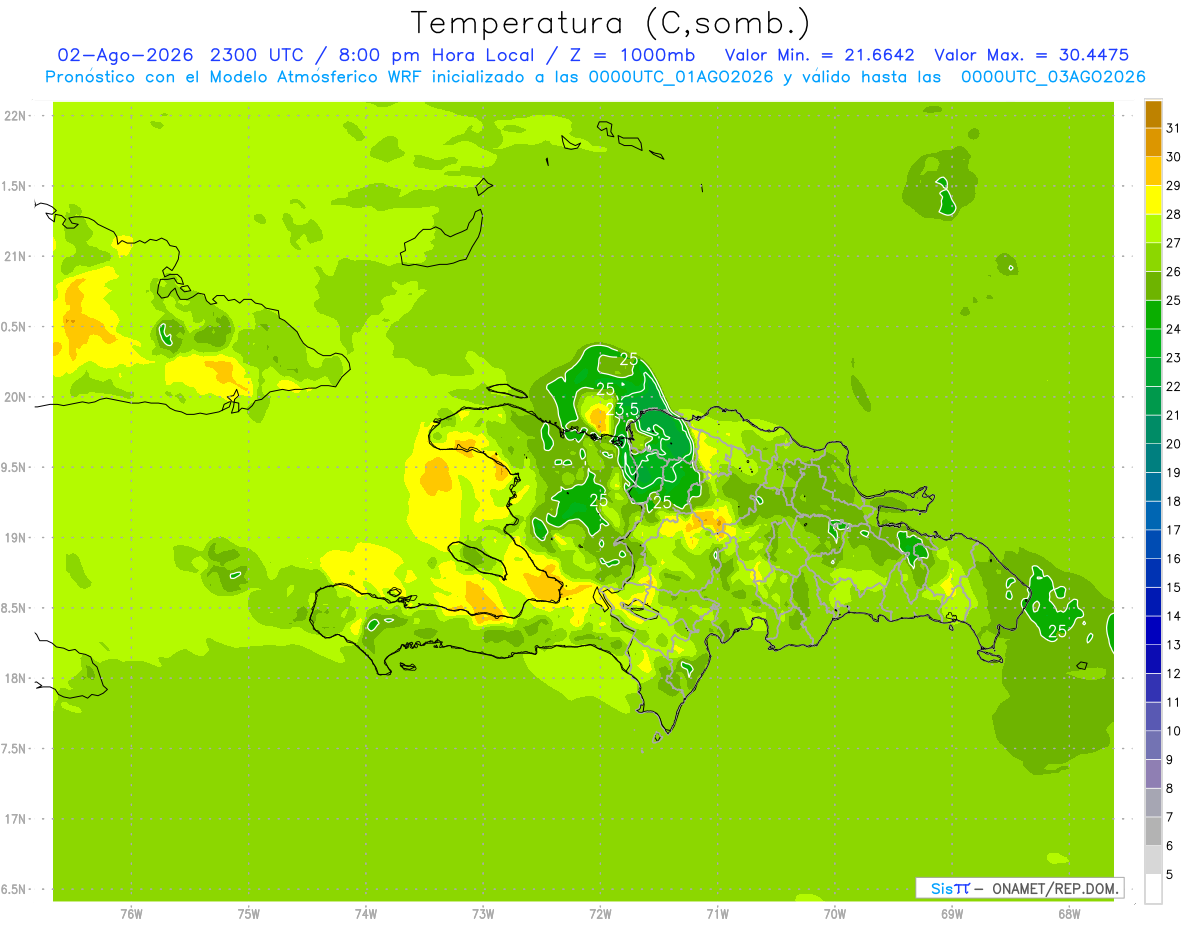Click the SisPi logo in the ONAMET credit box
The width and height of the screenshot is (1200, 927).
coord(950,888)
